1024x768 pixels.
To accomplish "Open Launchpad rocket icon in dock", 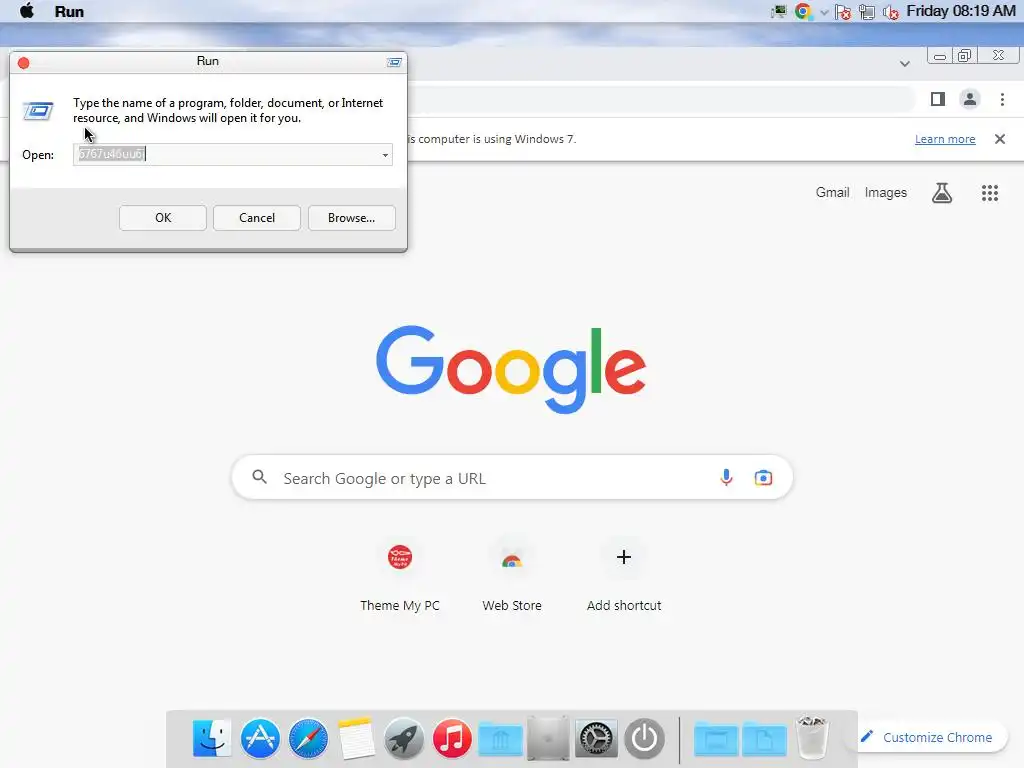I will coord(404,739).
